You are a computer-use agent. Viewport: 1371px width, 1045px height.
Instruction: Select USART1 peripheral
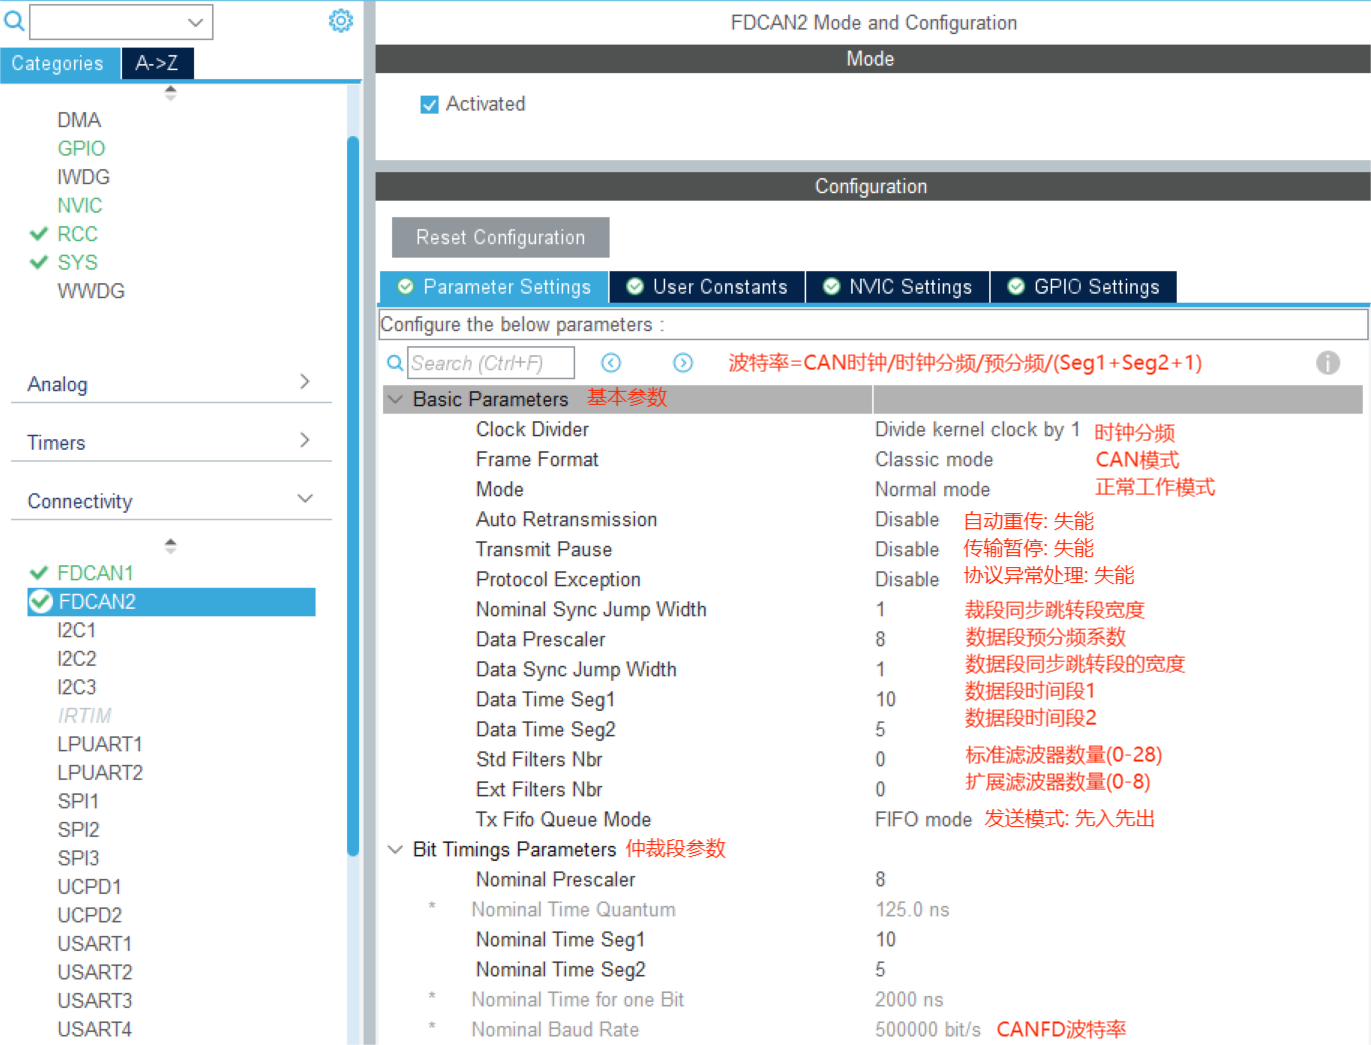point(94,944)
